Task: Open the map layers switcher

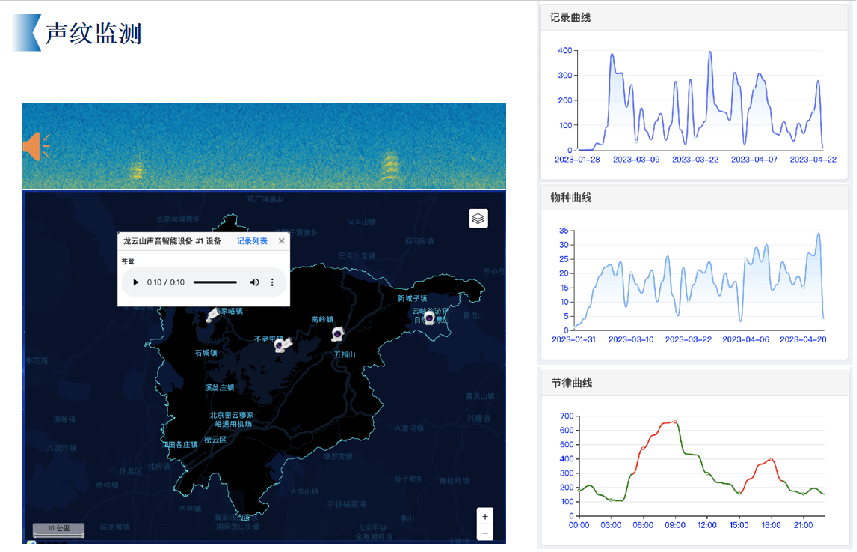Action: pos(478,219)
